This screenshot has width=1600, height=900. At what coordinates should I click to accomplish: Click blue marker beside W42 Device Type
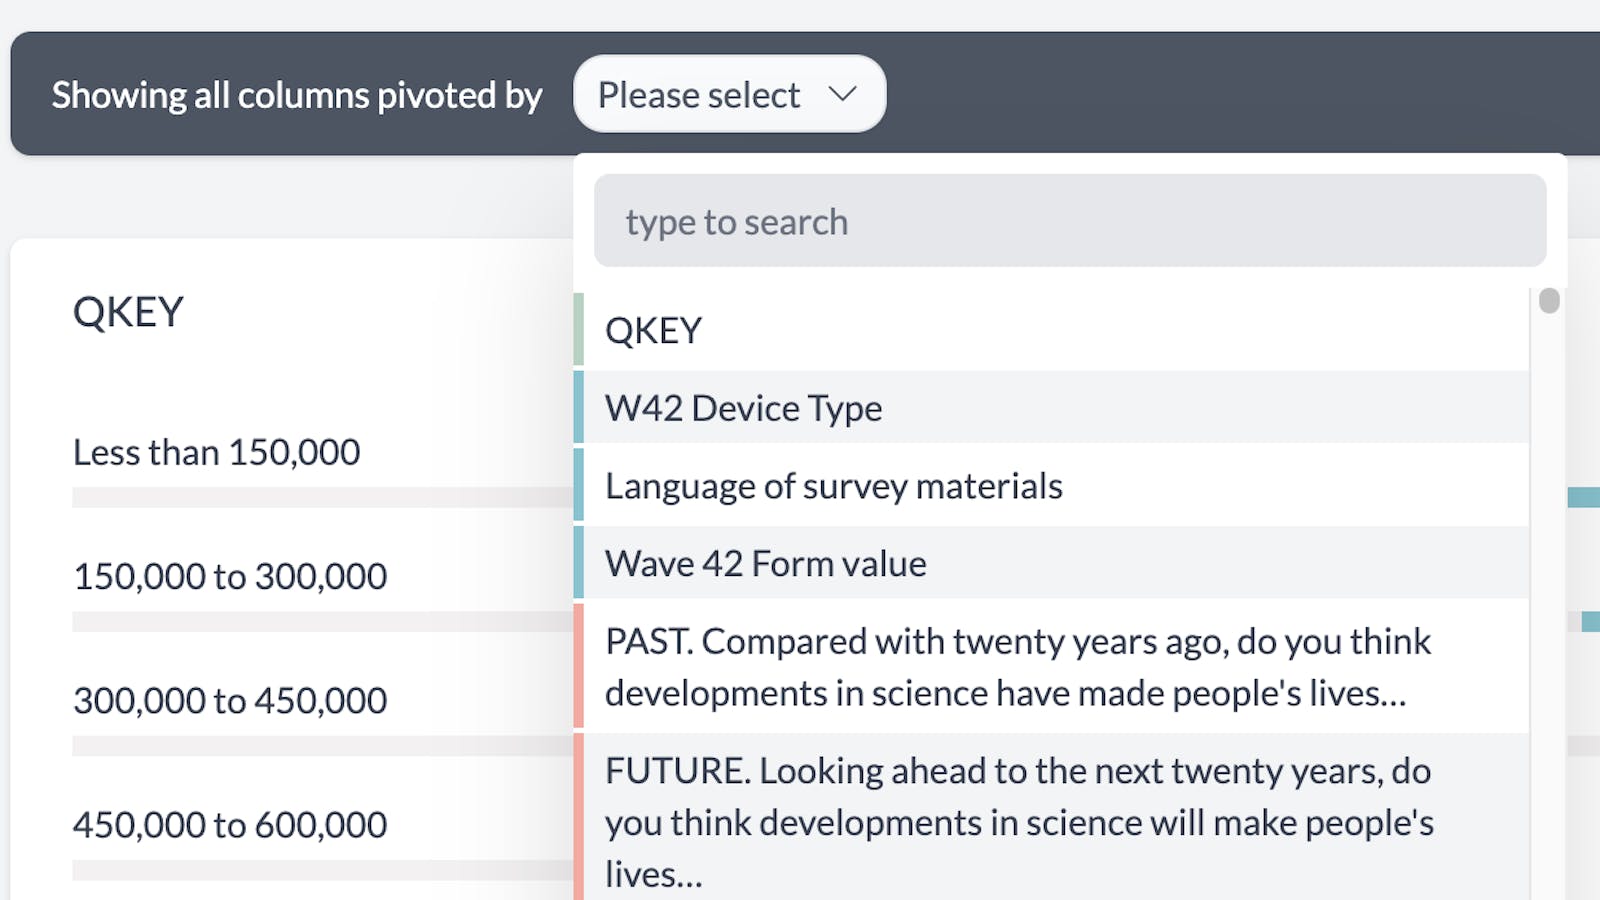click(x=579, y=408)
